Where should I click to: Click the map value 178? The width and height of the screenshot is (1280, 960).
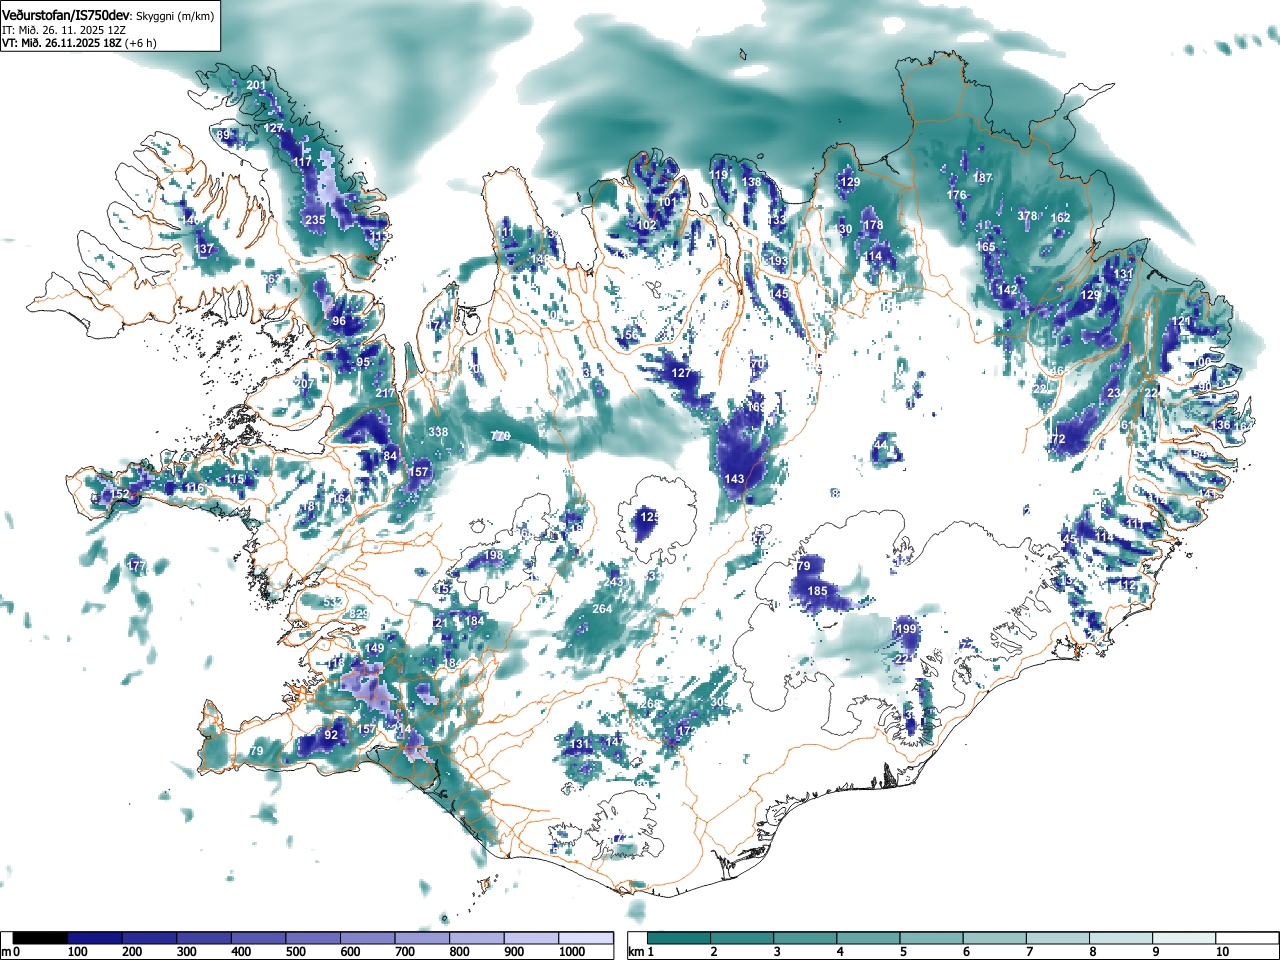pyautogui.click(x=873, y=225)
